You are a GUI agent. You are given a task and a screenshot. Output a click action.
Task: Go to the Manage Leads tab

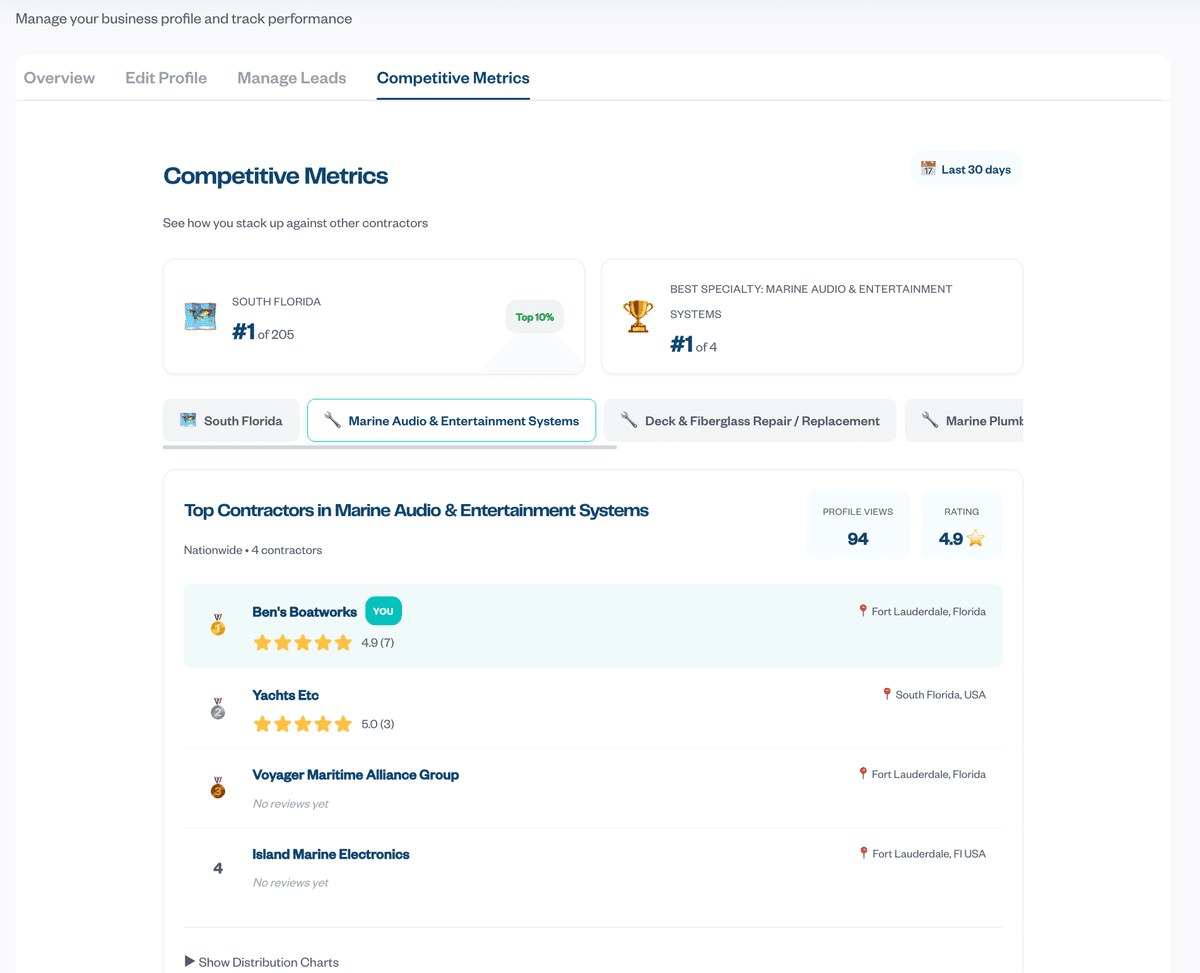pos(292,78)
